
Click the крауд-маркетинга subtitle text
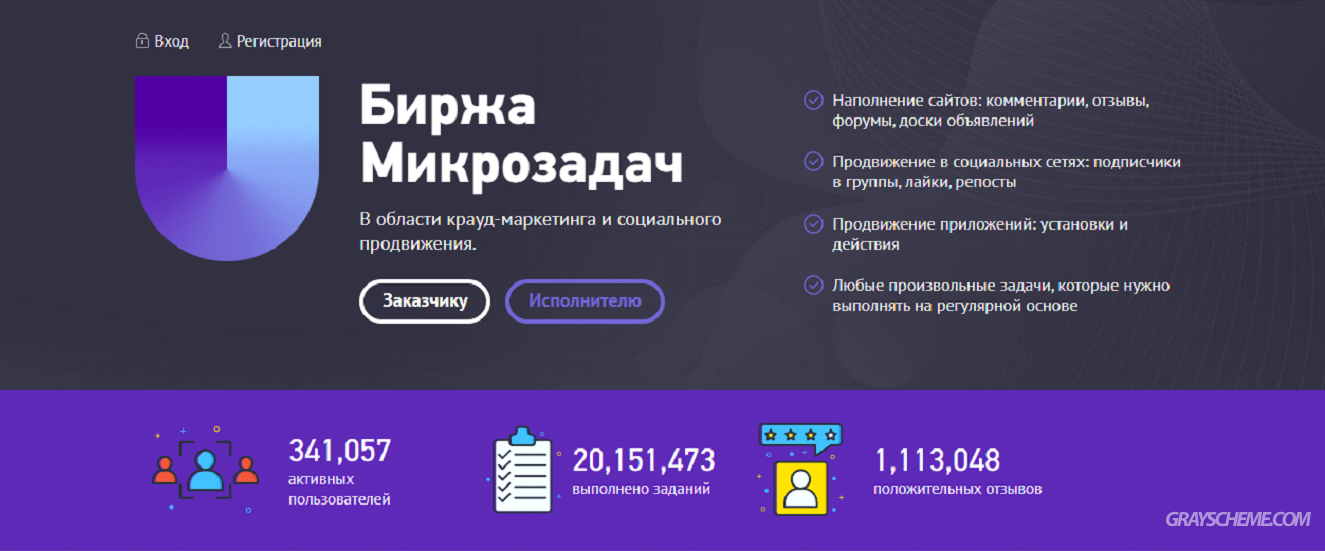click(x=540, y=231)
